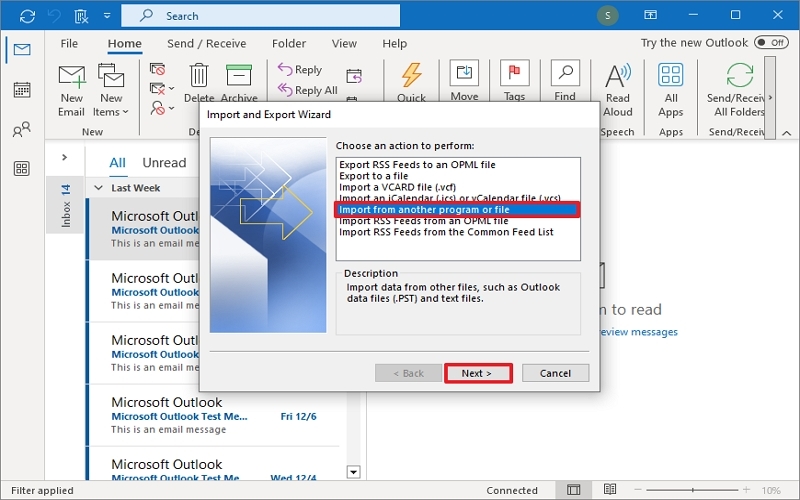Select the Home ribbon tab
The height and width of the screenshot is (500, 800).
click(x=124, y=43)
